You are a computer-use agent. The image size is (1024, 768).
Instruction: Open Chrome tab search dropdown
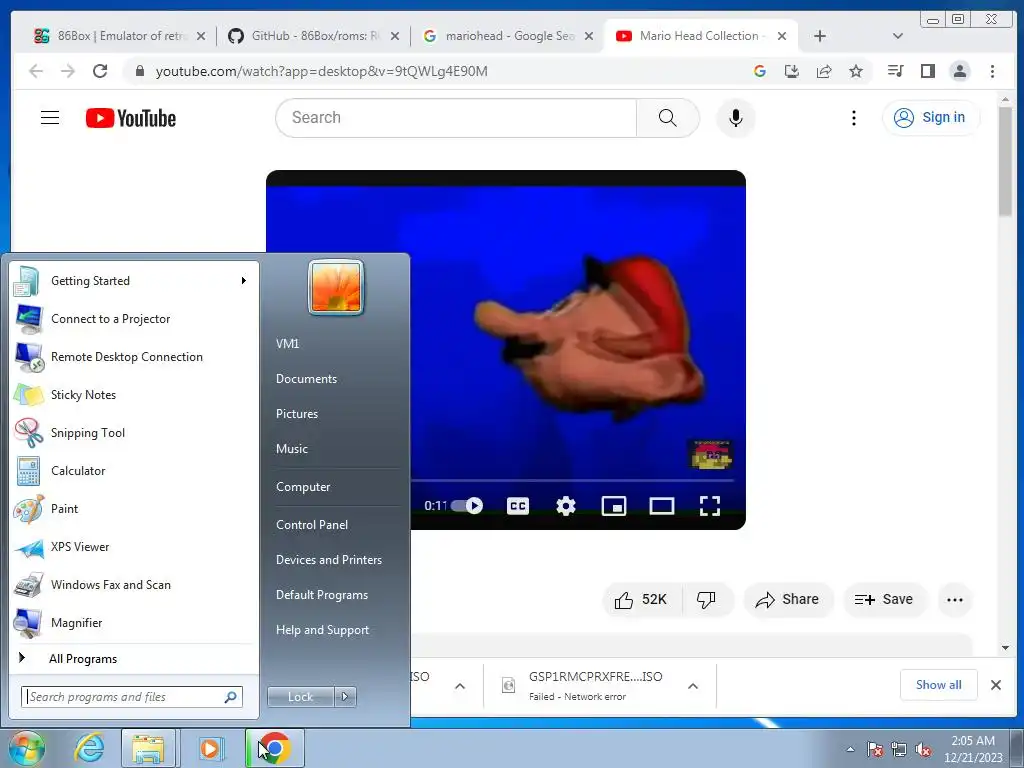click(x=897, y=36)
